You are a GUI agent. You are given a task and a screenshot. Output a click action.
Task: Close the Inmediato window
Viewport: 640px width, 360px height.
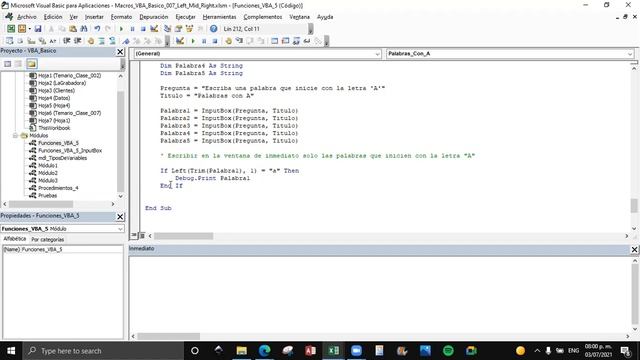pyautogui.click(x=634, y=249)
